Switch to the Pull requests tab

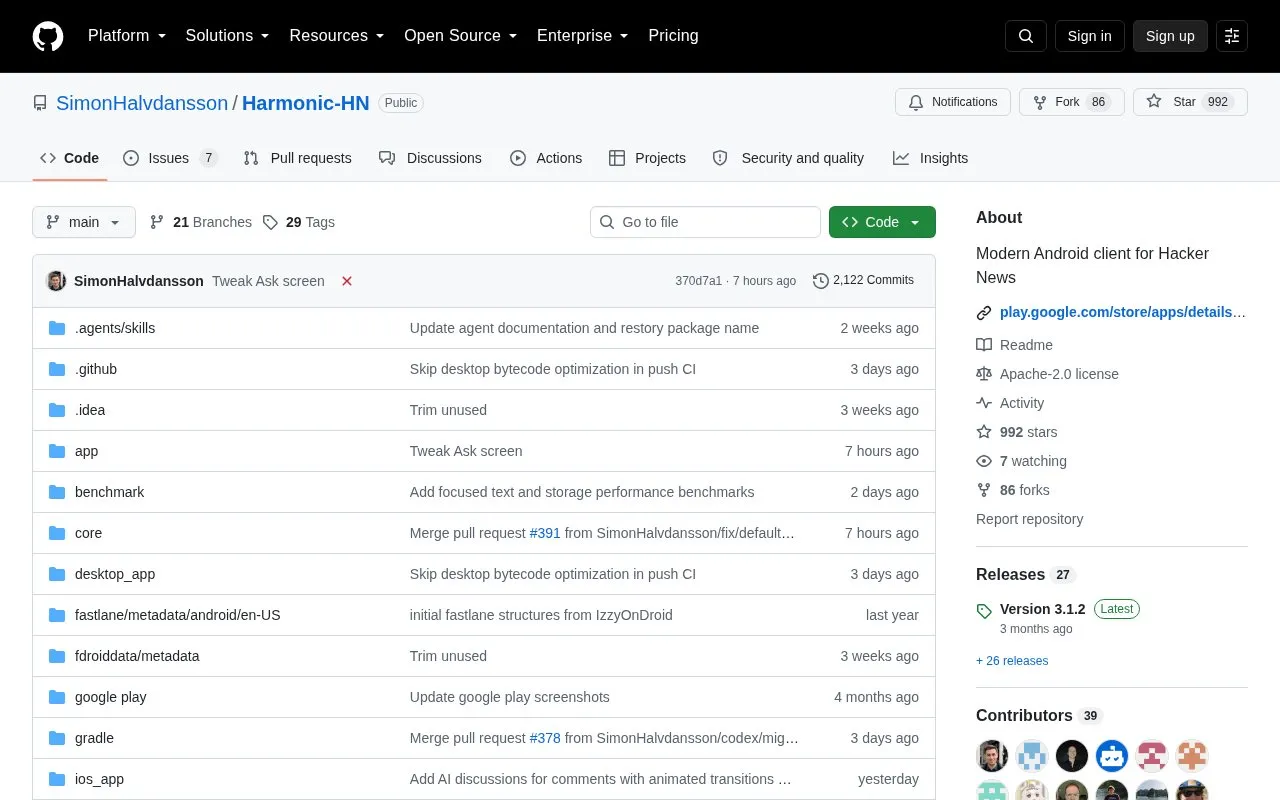coord(297,158)
